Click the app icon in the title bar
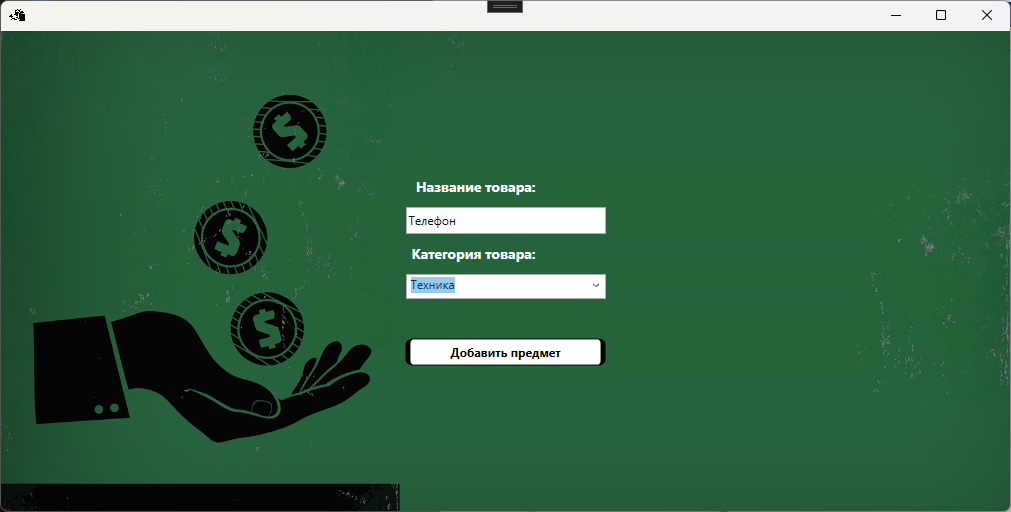Viewport: 1011px width, 512px height. [17, 15]
